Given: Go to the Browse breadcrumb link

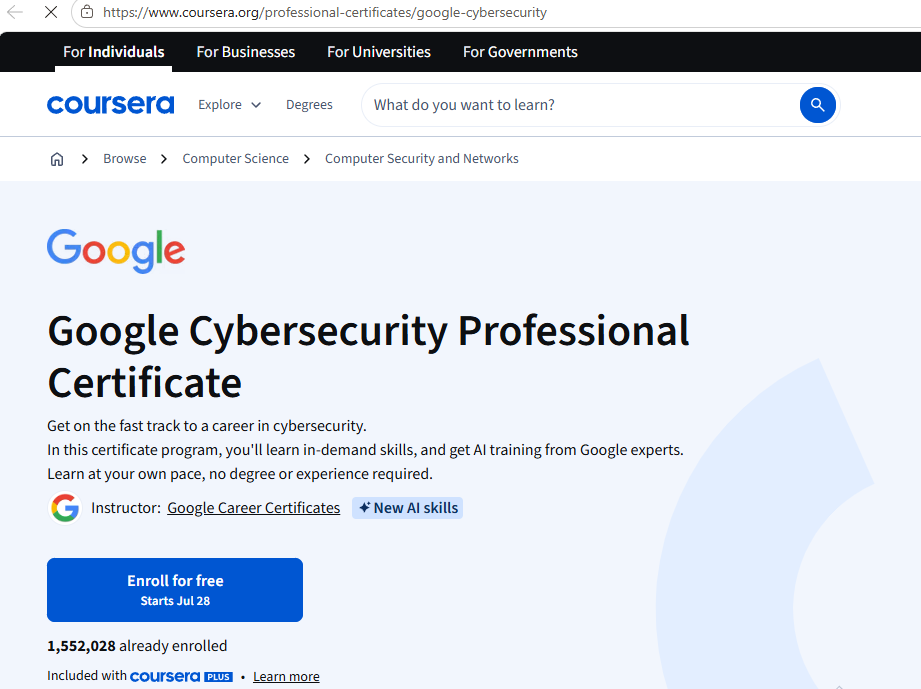Looking at the screenshot, I should [x=125, y=159].
